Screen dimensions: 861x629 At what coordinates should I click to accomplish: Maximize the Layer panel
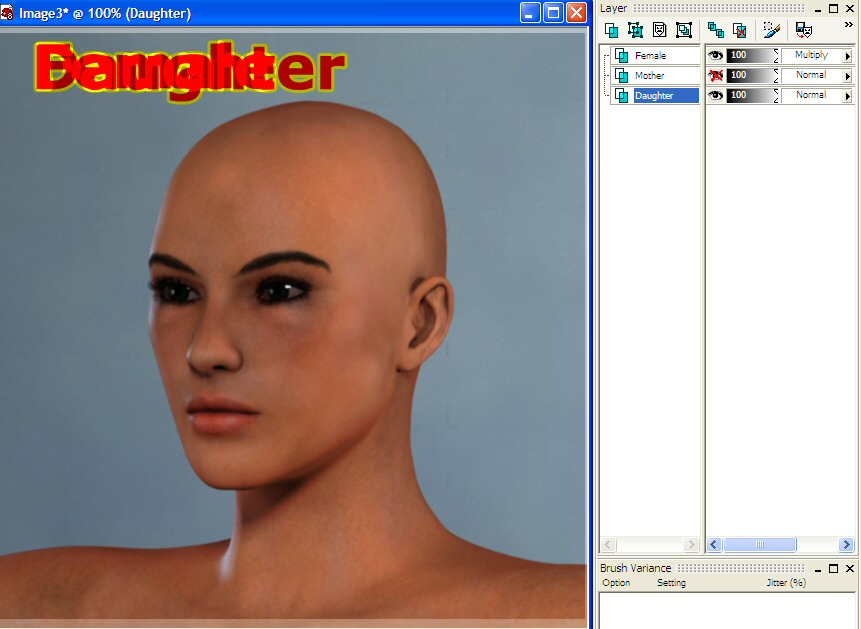(x=834, y=9)
